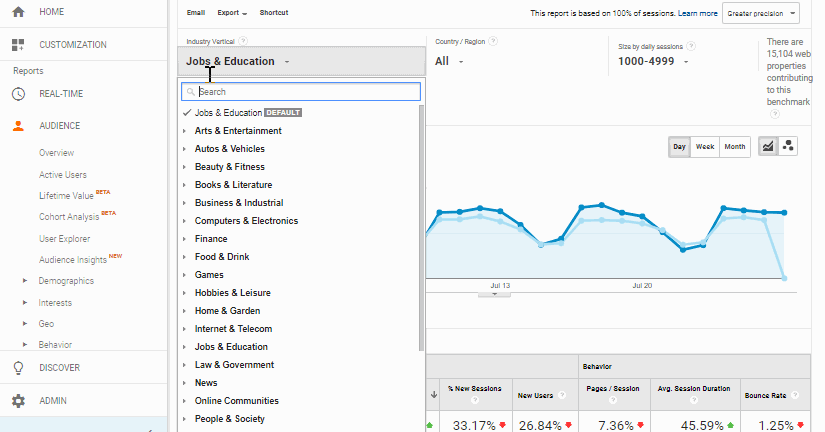Open the Export menu
825x432 pixels.
(232, 13)
